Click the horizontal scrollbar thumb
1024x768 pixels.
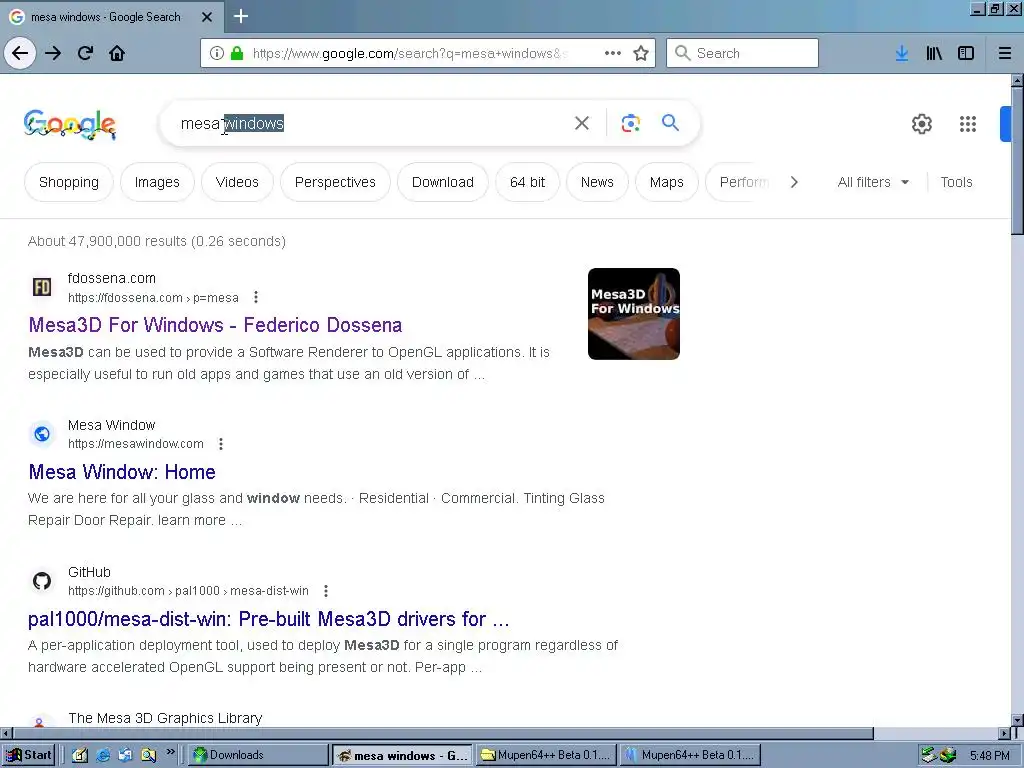(x=442, y=733)
